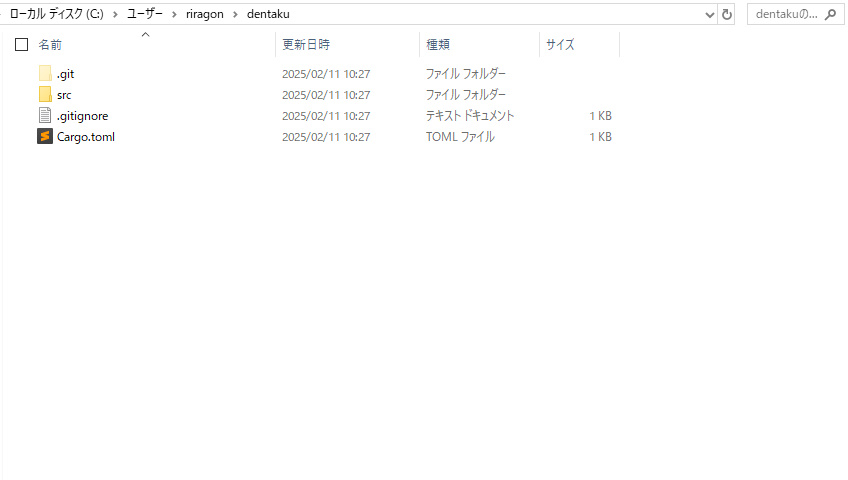Sort by 更新日時 column header
Screen dimensions: 848x480
[306, 45]
